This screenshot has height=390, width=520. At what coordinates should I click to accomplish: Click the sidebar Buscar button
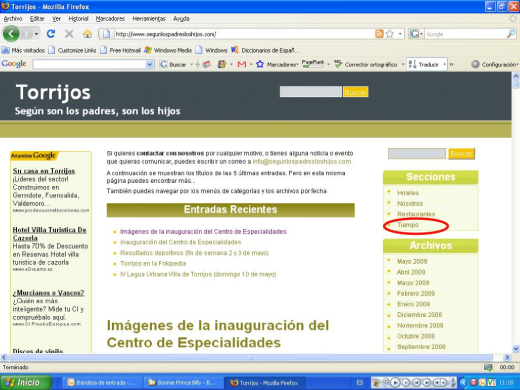coord(461,154)
